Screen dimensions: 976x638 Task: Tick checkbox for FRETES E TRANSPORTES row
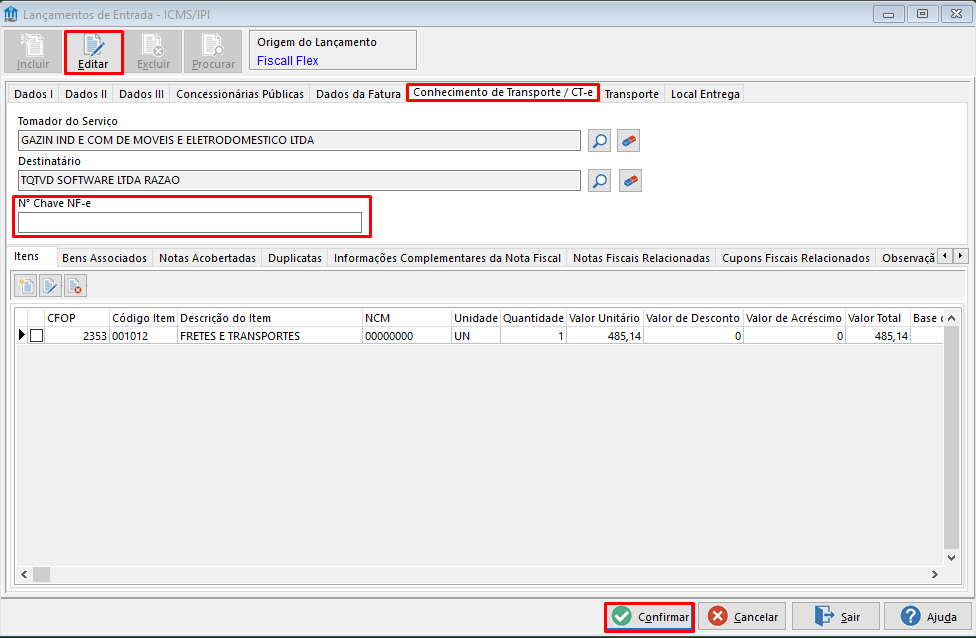point(36,335)
